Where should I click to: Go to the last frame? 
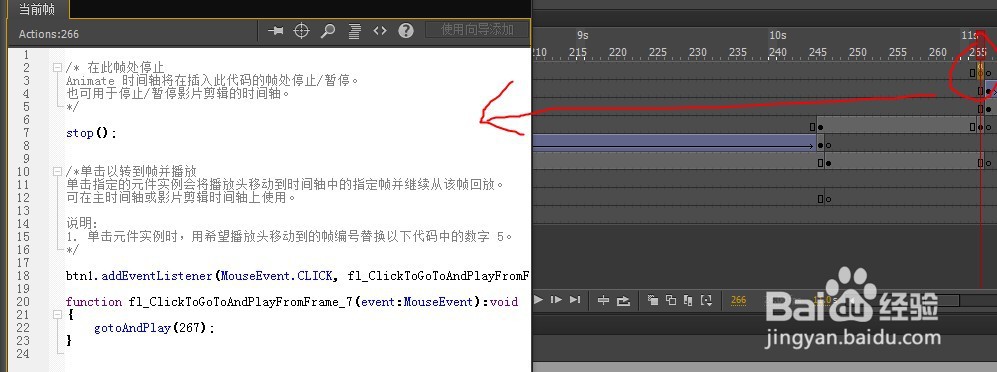(575, 300)
